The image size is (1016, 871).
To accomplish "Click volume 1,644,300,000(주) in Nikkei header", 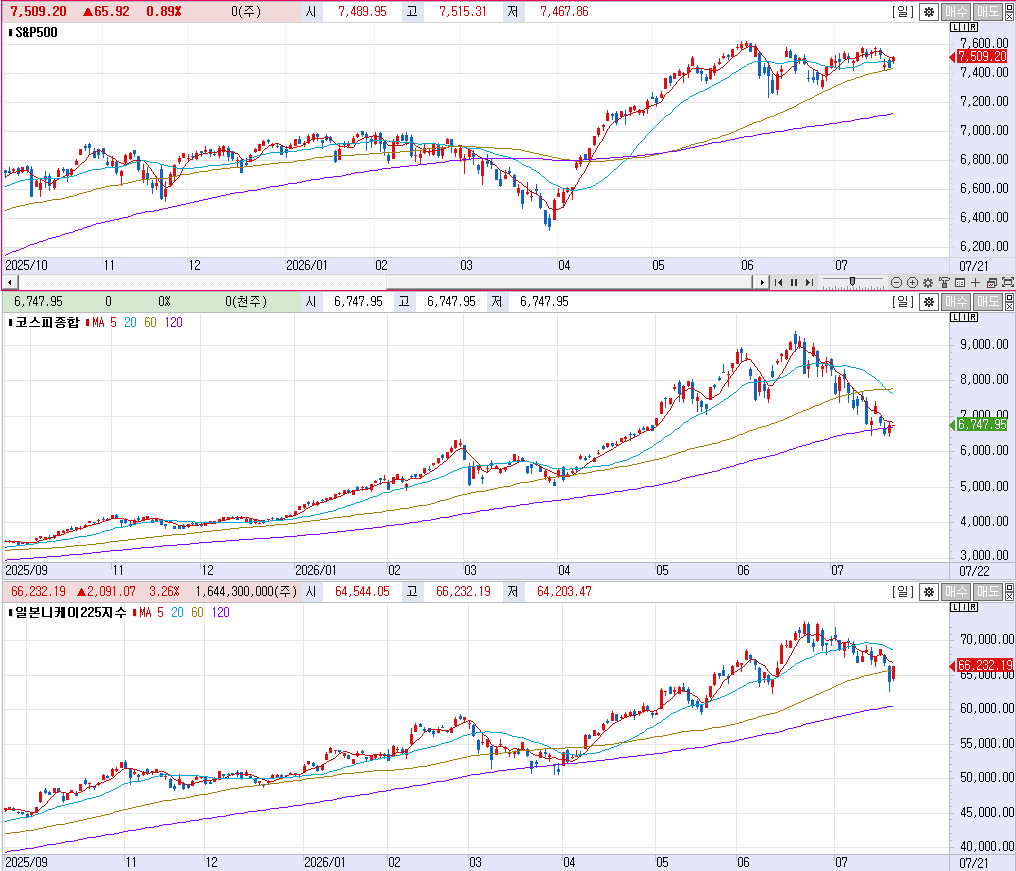I will point(246,591).
